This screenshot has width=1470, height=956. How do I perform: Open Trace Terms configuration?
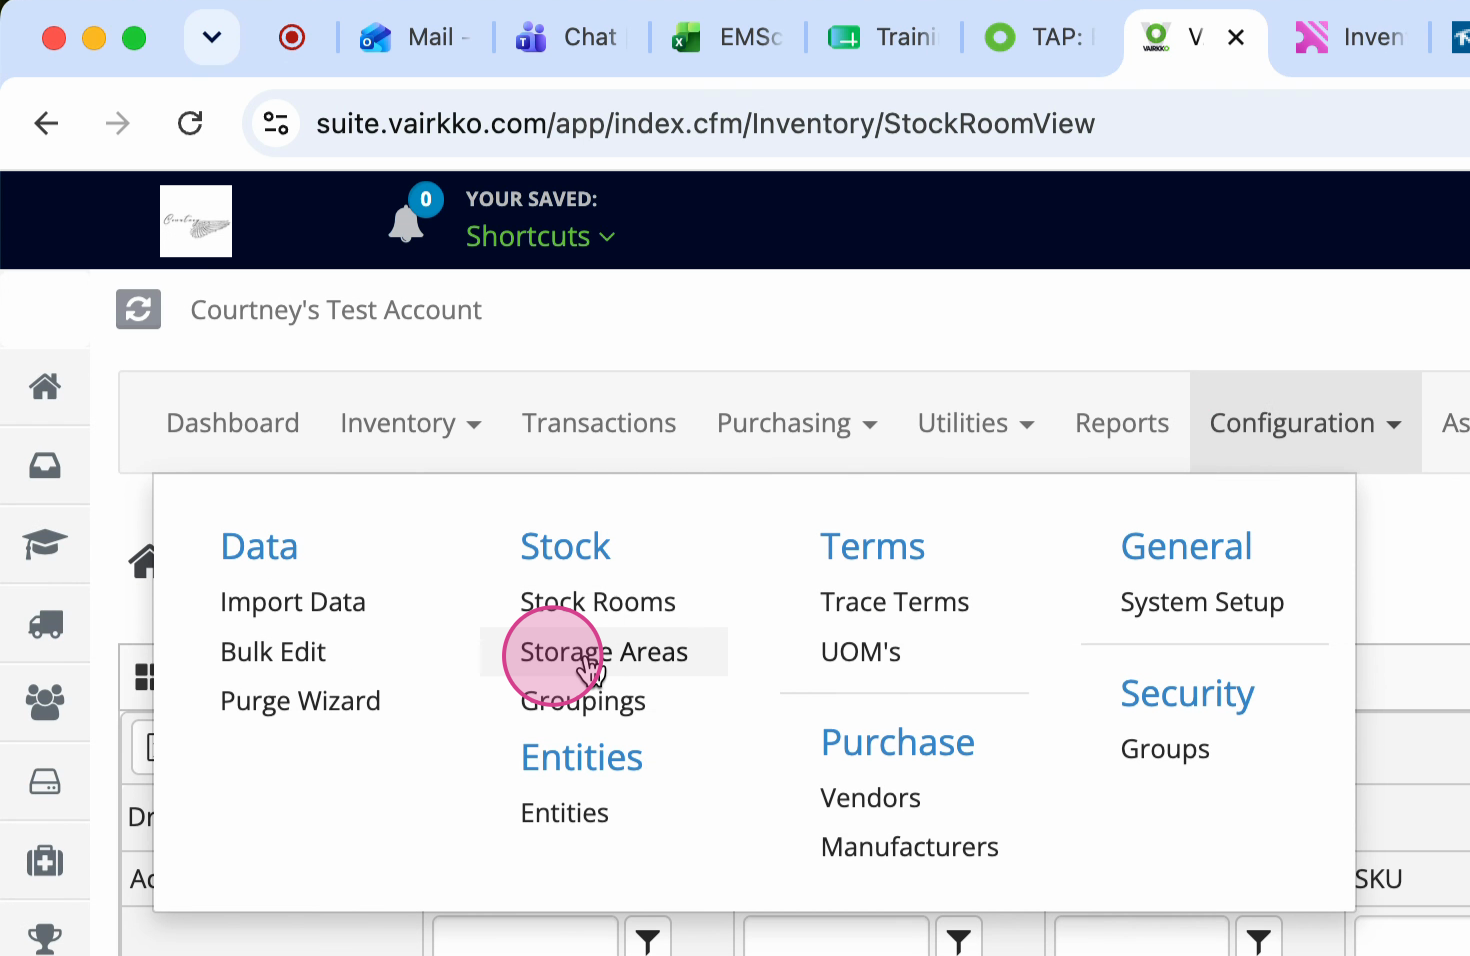[x=895, y=602]
